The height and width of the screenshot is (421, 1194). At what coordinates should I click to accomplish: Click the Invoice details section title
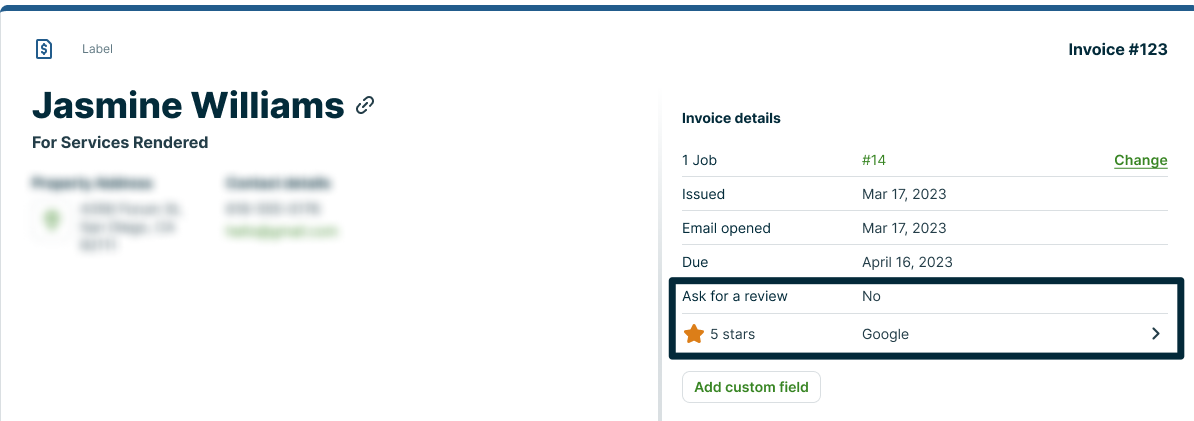coord(731,118)
